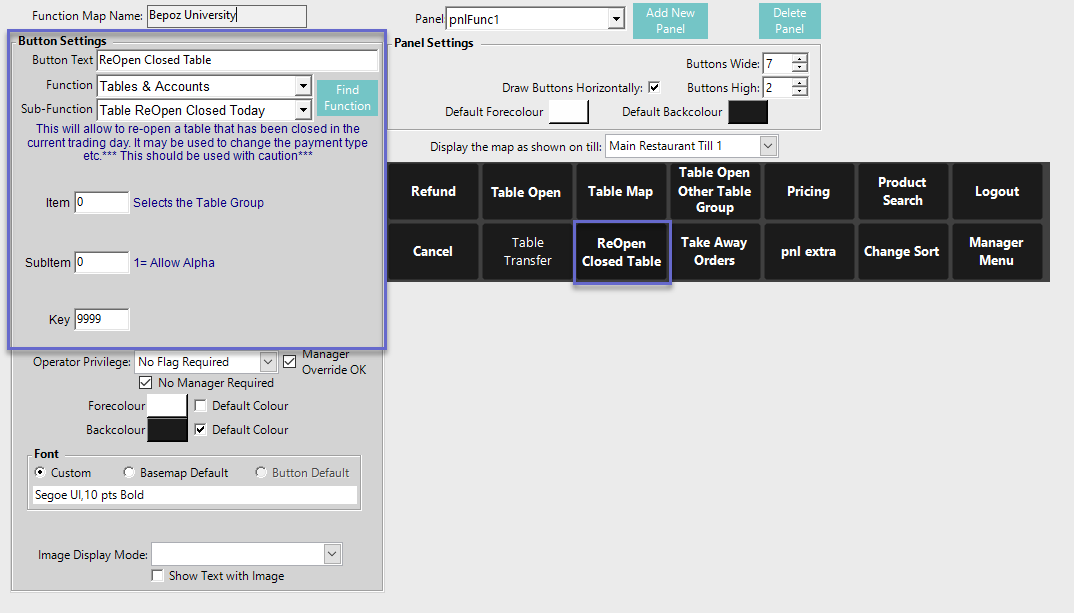This screenshot has height=613, width=1074.
Task: Click the Refund function button
Action: coord(433,192)
